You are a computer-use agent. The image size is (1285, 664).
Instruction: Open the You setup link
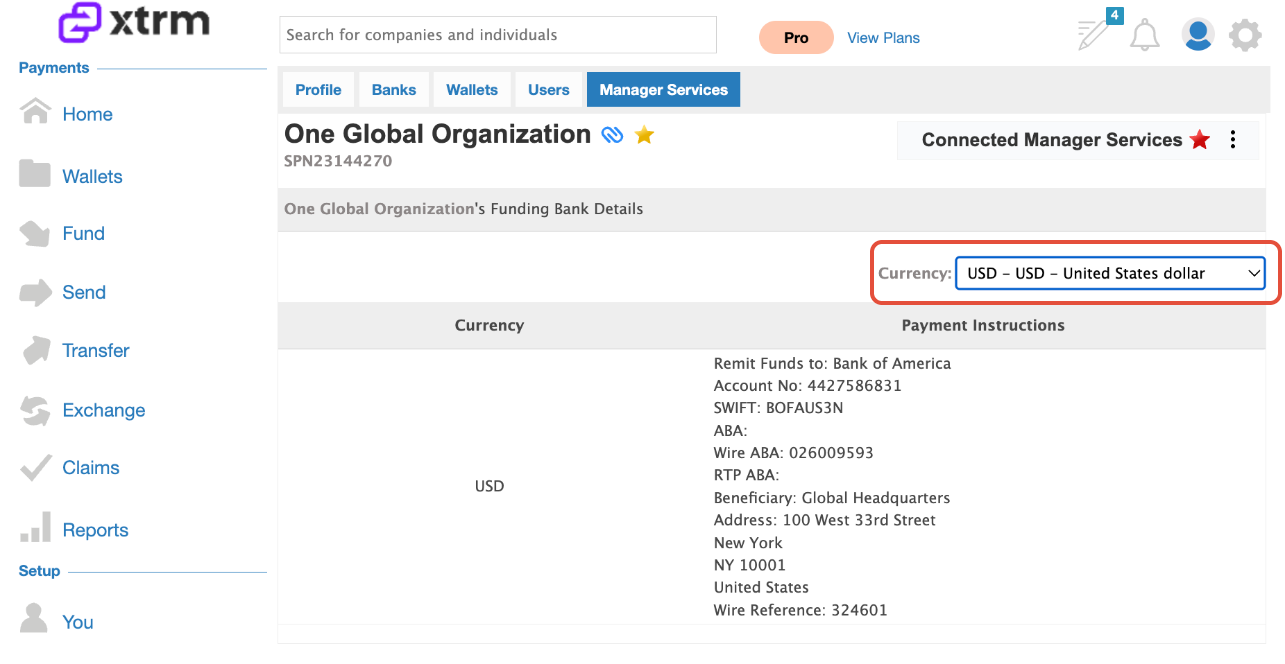tap(78, 622)
